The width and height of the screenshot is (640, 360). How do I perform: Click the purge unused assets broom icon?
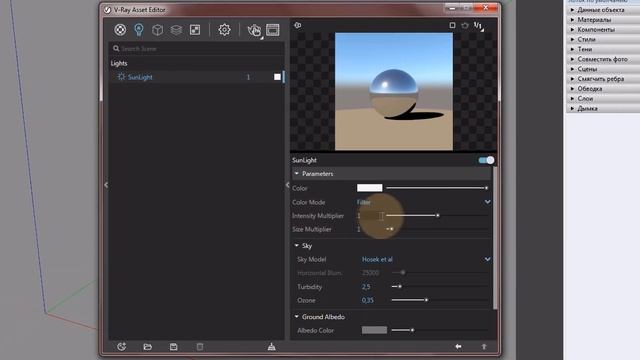click(271, 347)
